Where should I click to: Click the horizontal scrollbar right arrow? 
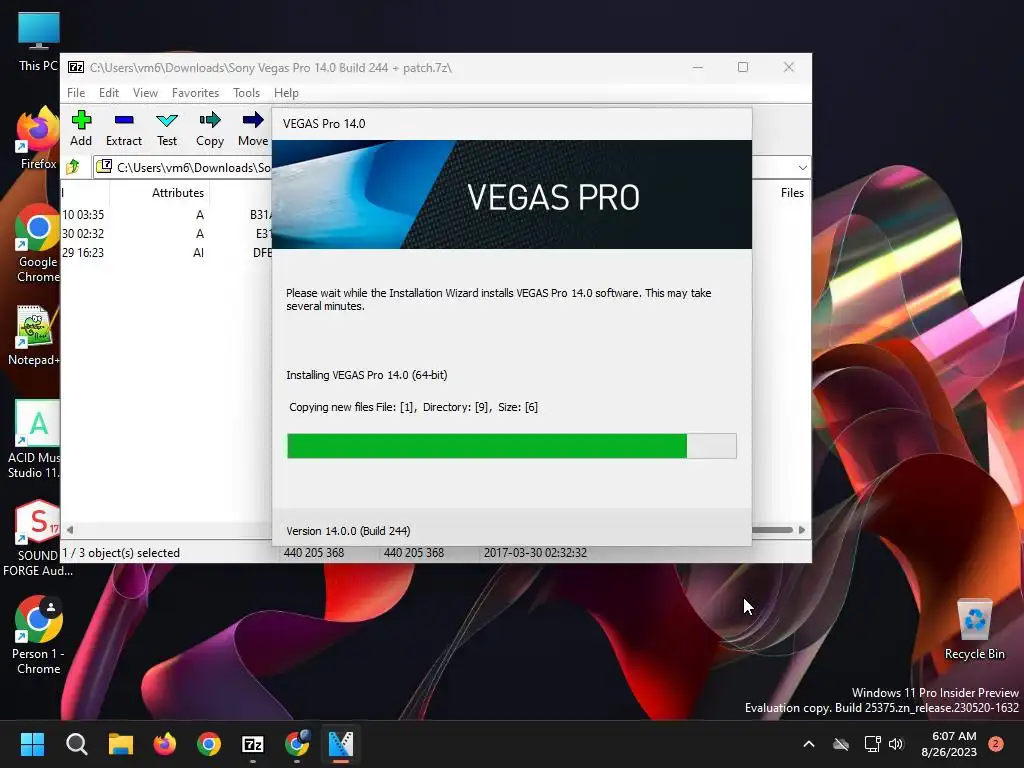click(x=802, y=530)
